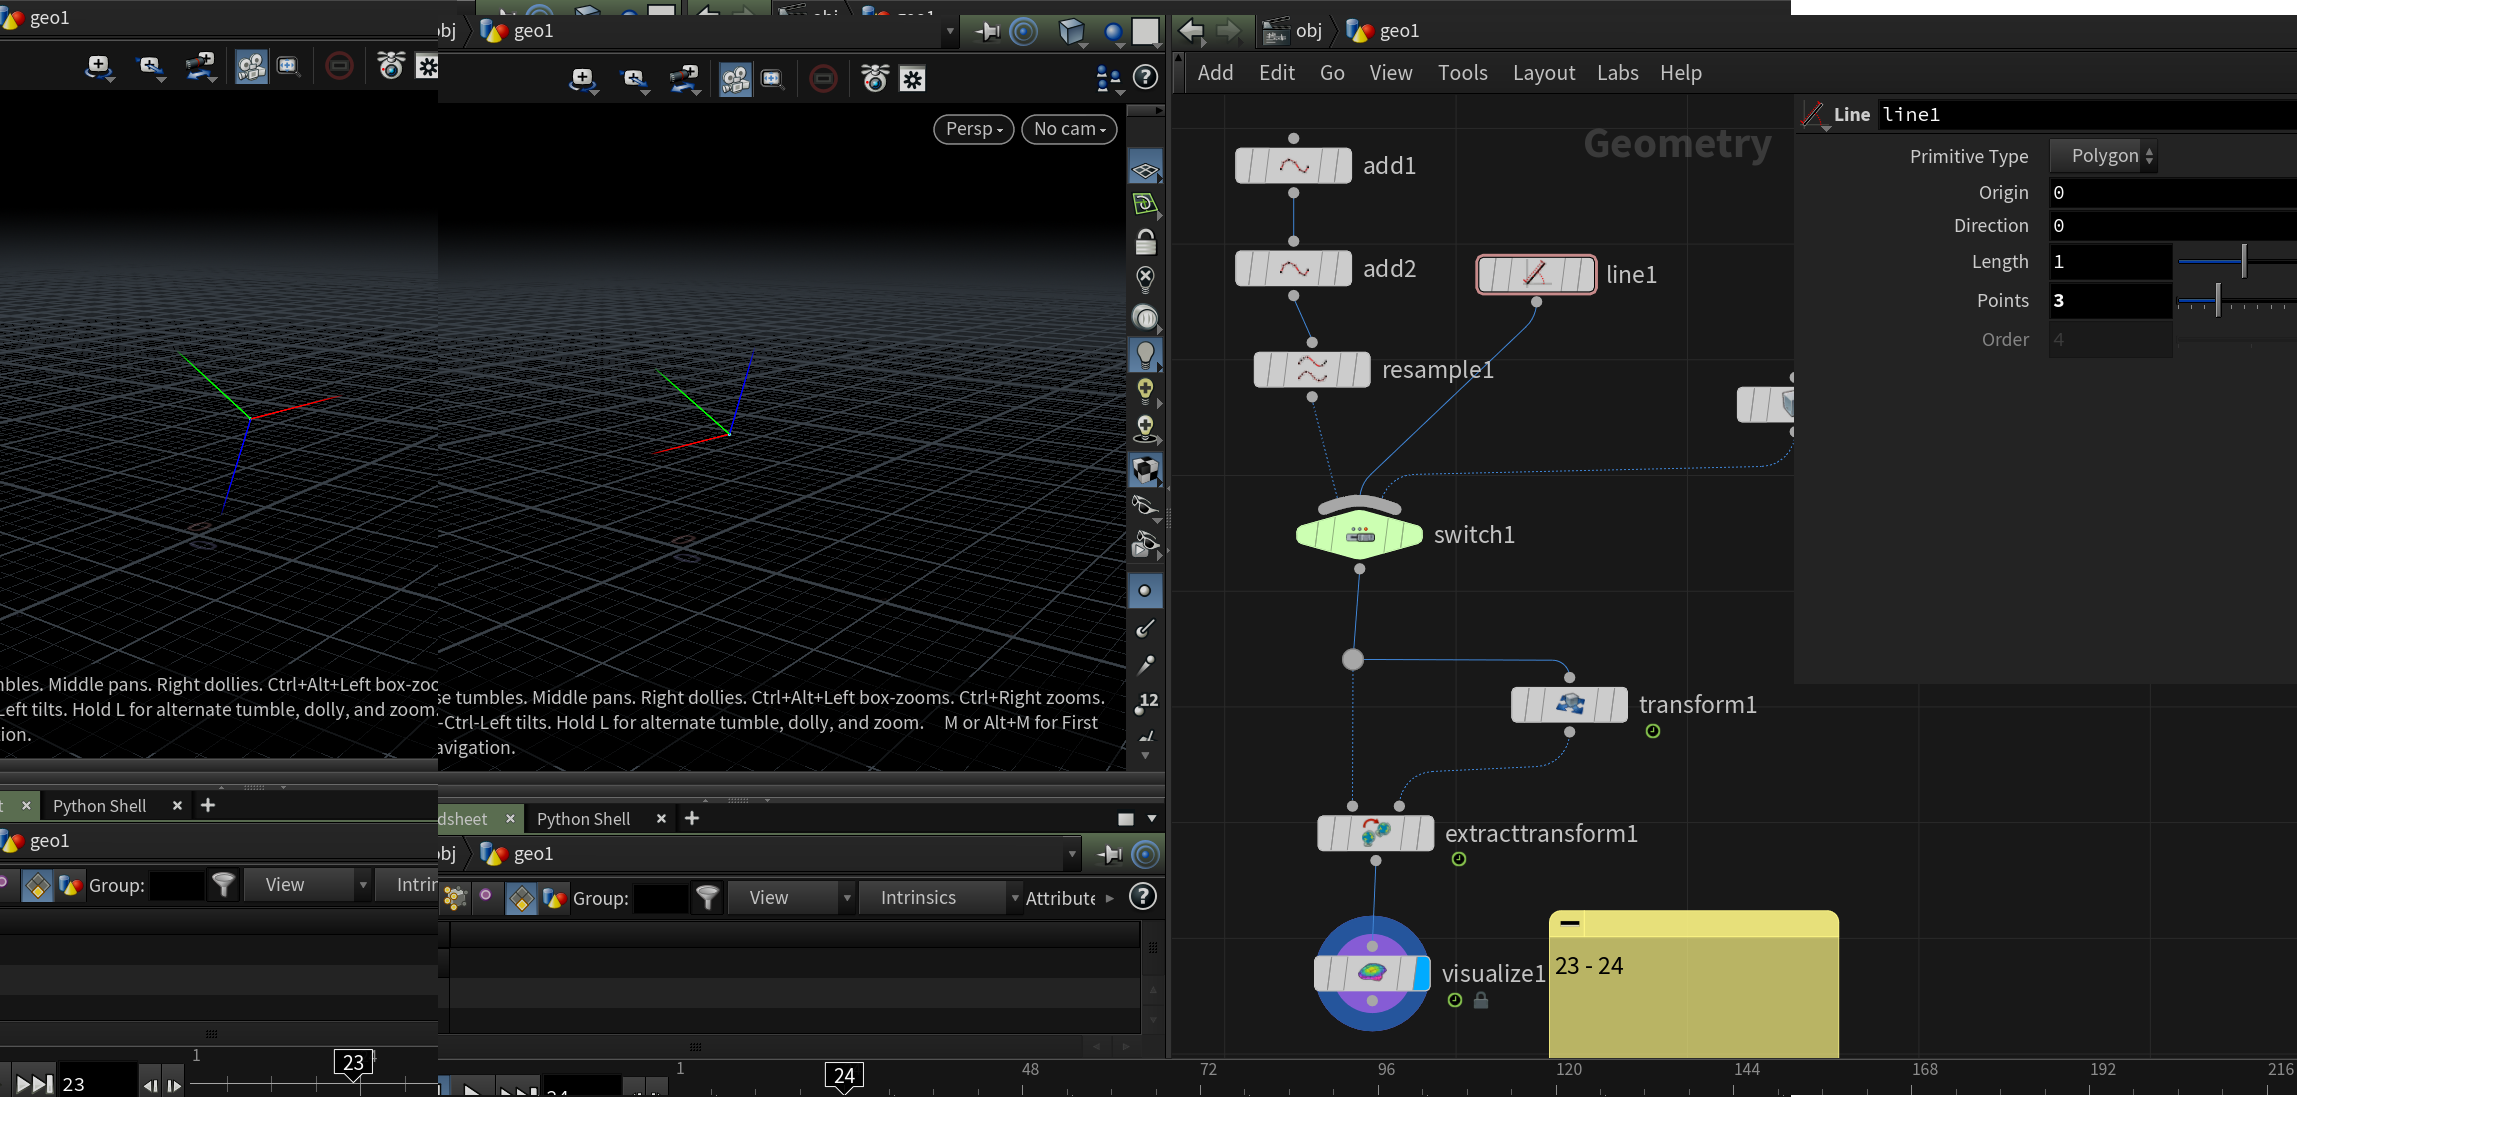Image resolution: width=2512 pixels, height=1122 pixels.
Task: Select high quality lighting yellow bulb
Action: [1145, 390]
